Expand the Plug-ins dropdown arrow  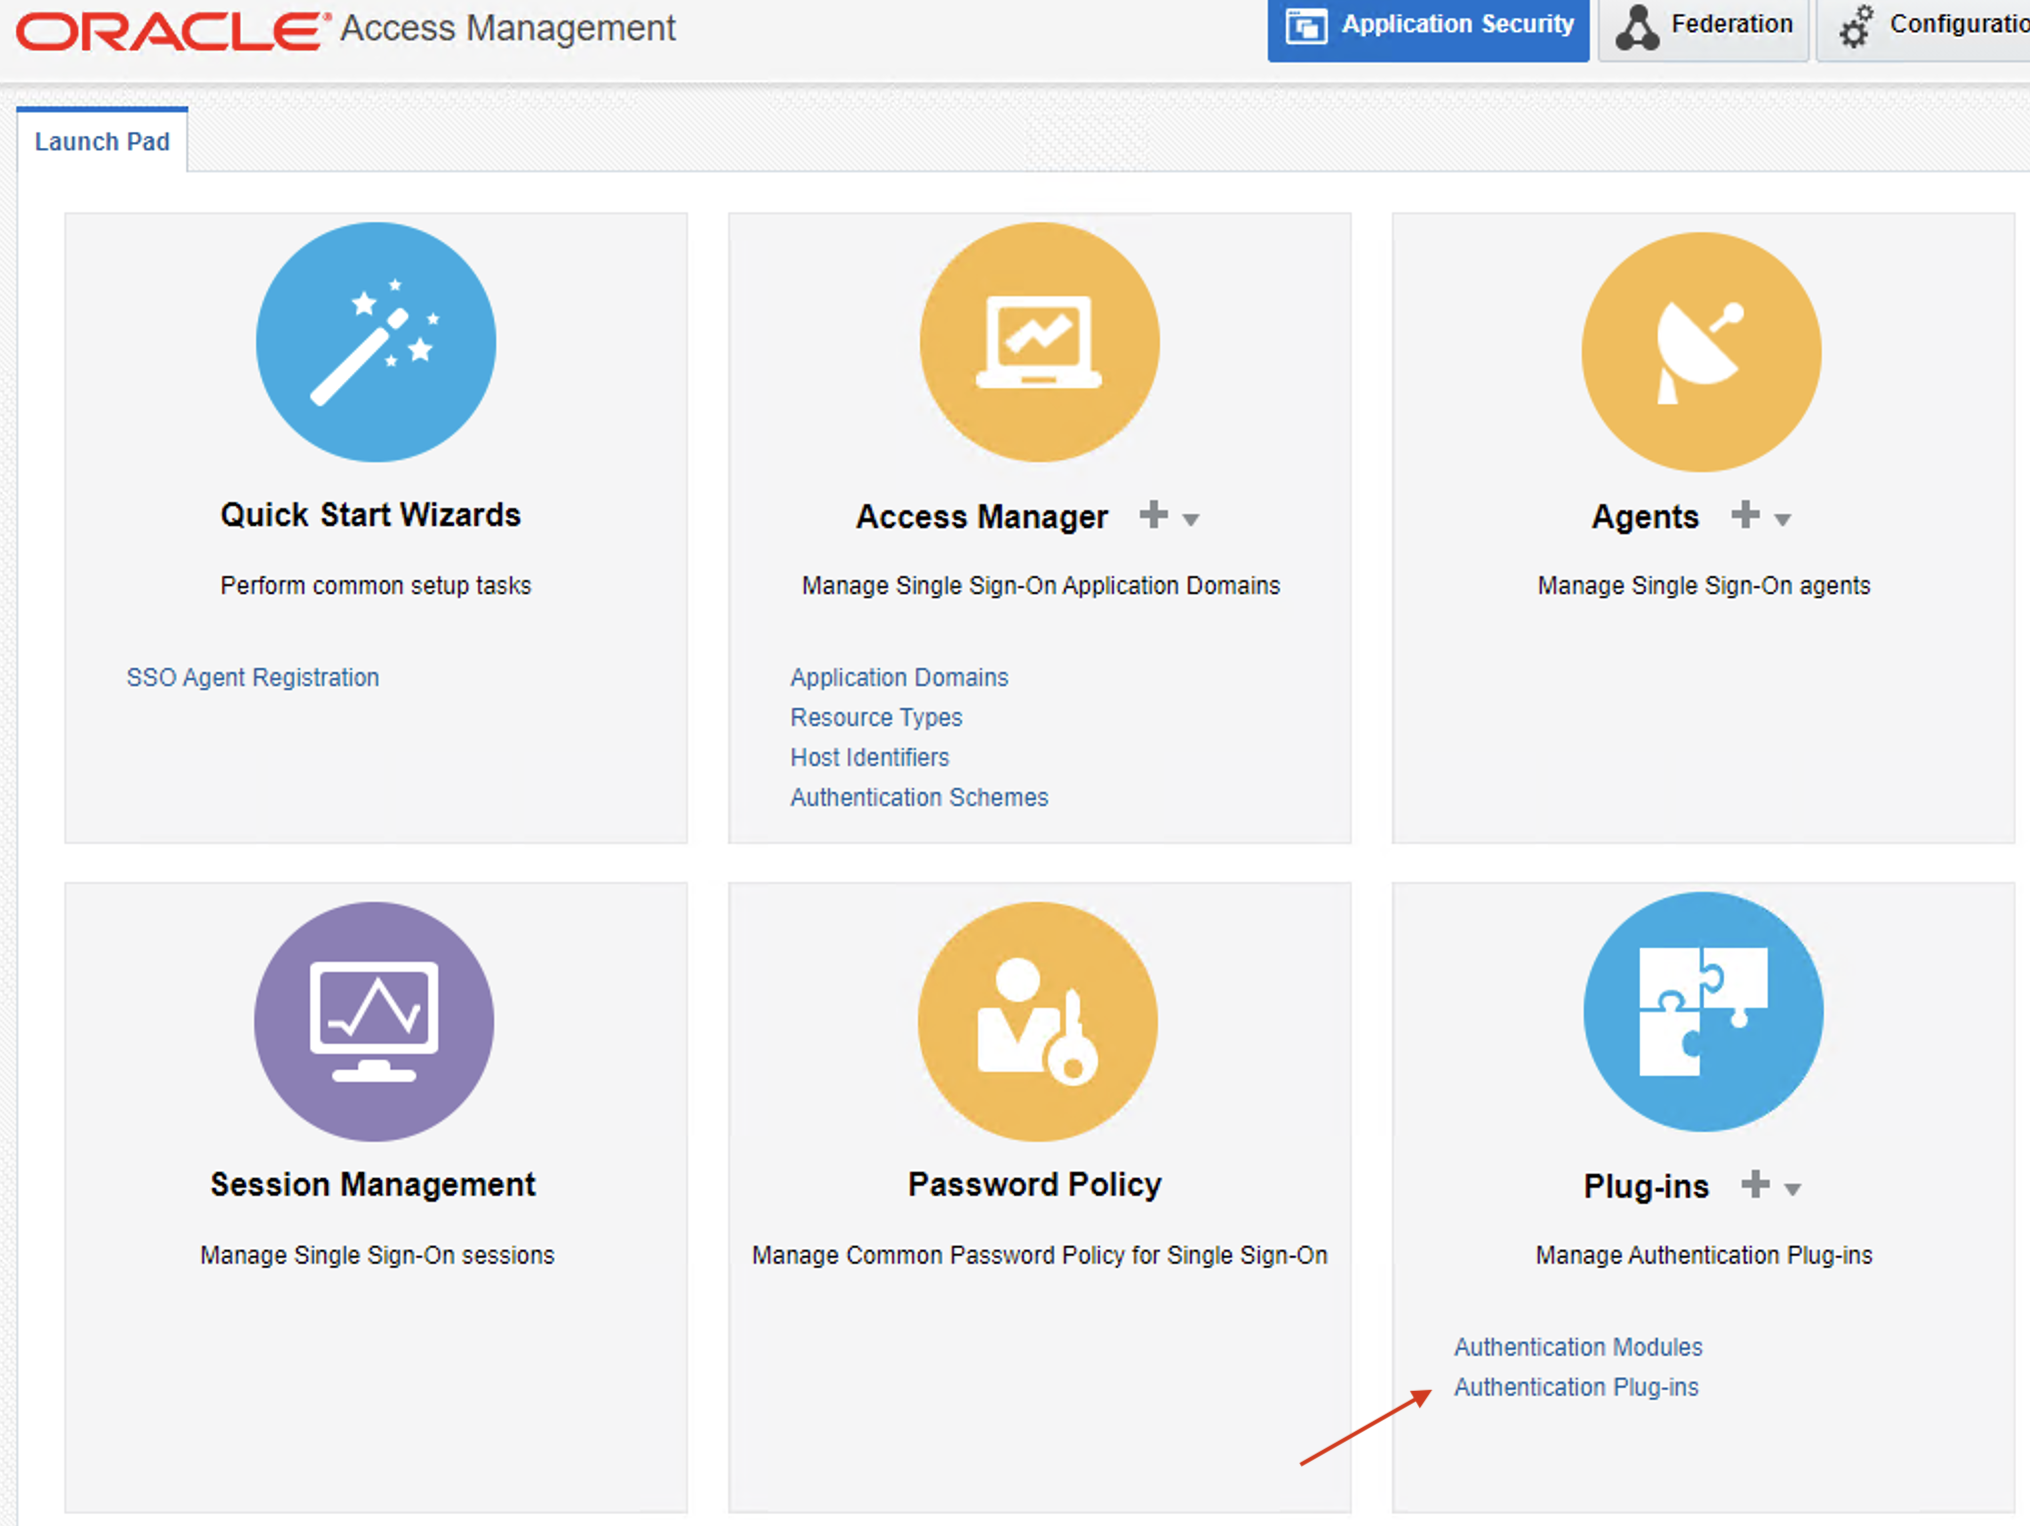pyautogui.click(x=1792, y=1190)
